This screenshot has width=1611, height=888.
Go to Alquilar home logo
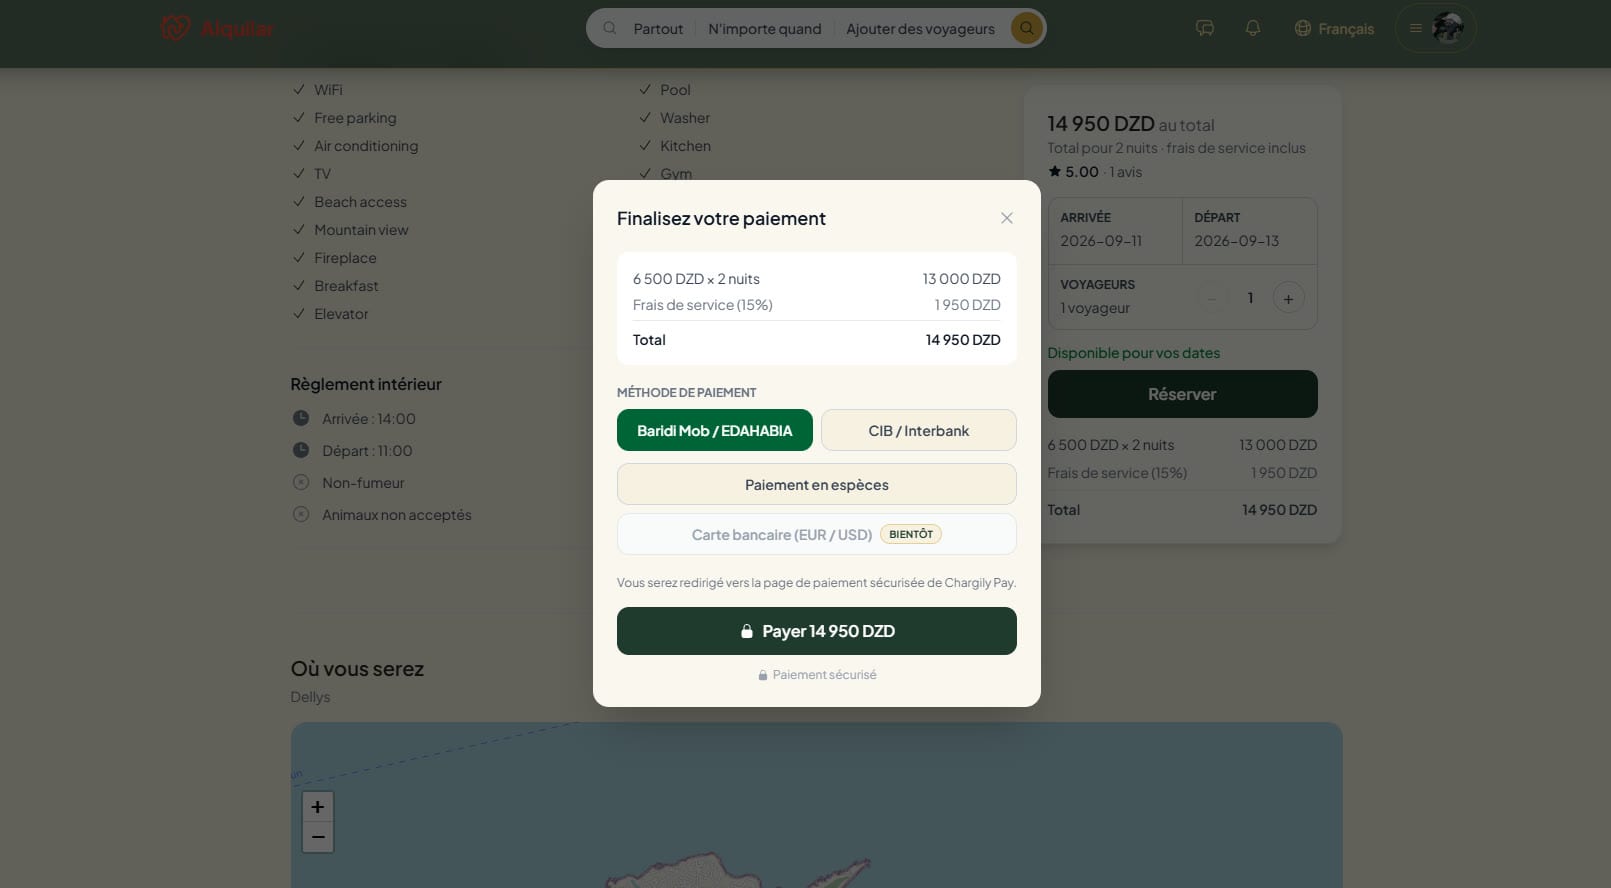coord(217,29)
